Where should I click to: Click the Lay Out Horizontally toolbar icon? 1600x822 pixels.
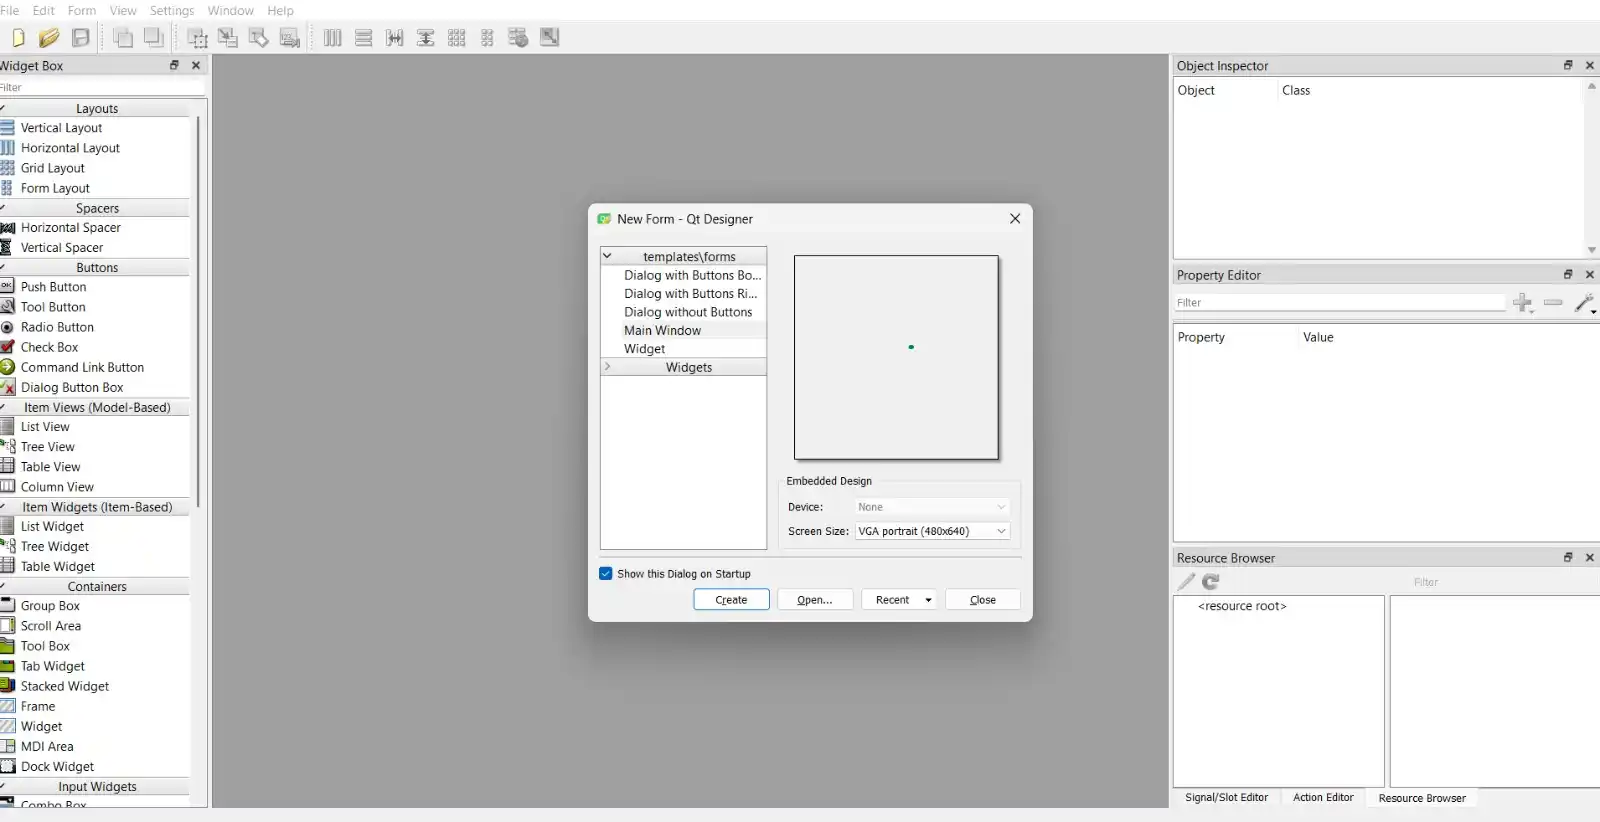(x=333, y=38)
